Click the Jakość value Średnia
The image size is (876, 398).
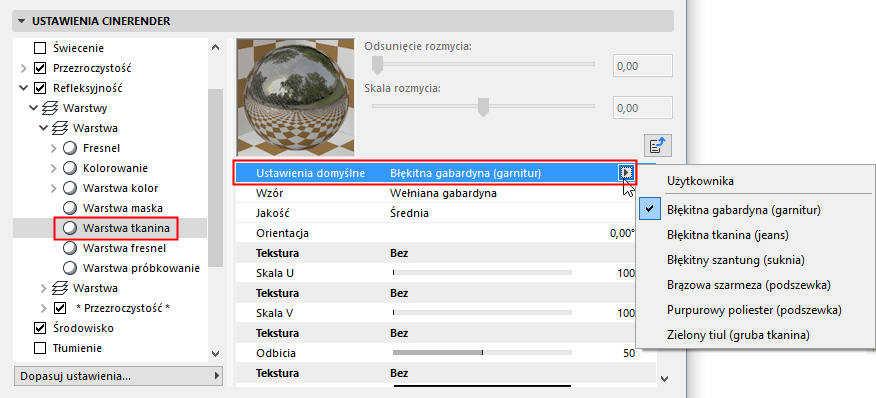coord(410,213)
